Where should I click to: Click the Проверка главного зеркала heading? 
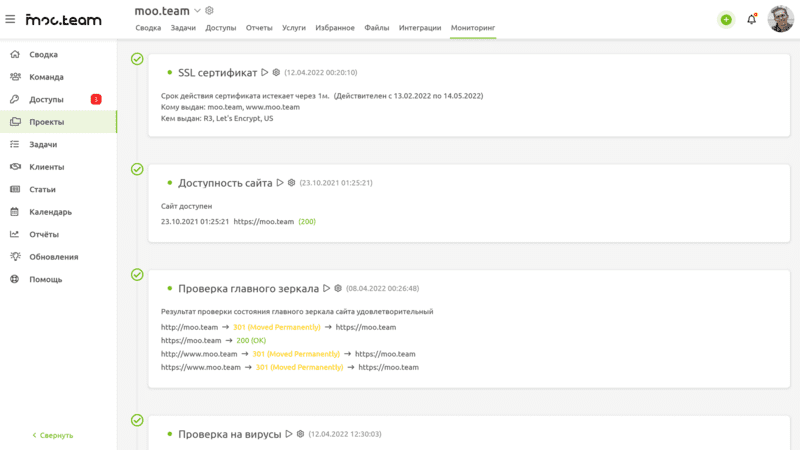(248, 289)
